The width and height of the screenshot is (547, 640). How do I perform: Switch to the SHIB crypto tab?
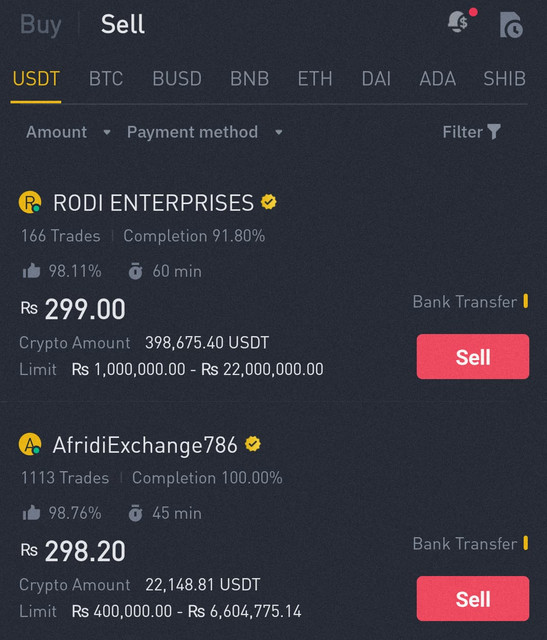[x=505, y=78]
